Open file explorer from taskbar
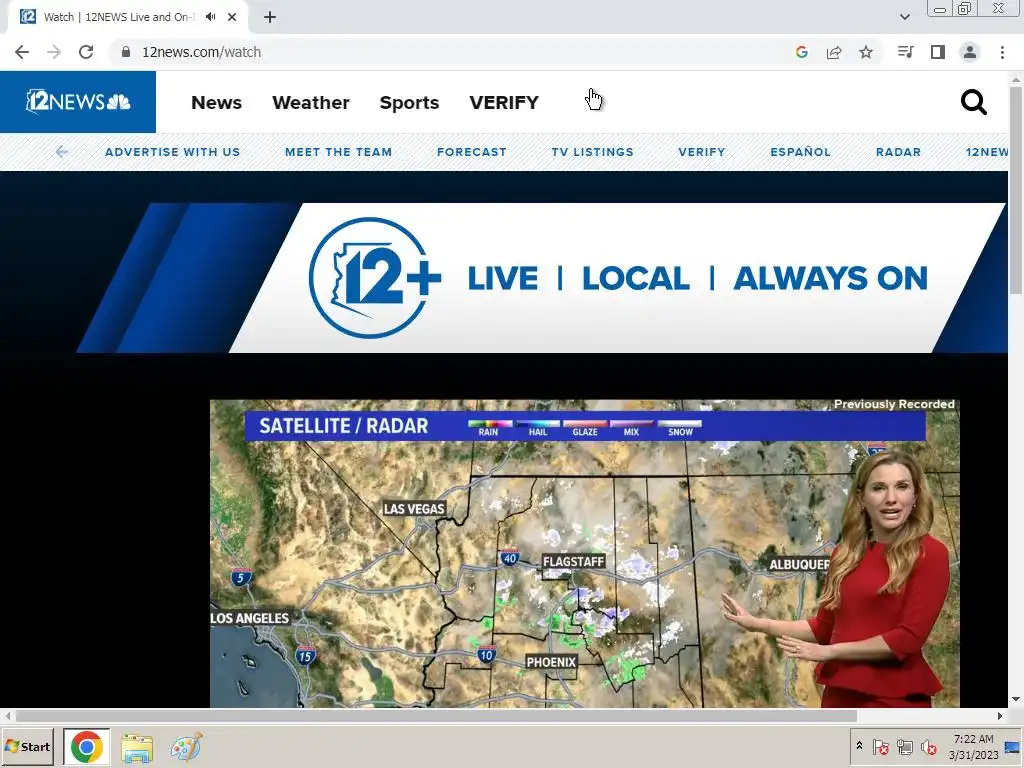Screen dimensions: 1024x768 136,748
